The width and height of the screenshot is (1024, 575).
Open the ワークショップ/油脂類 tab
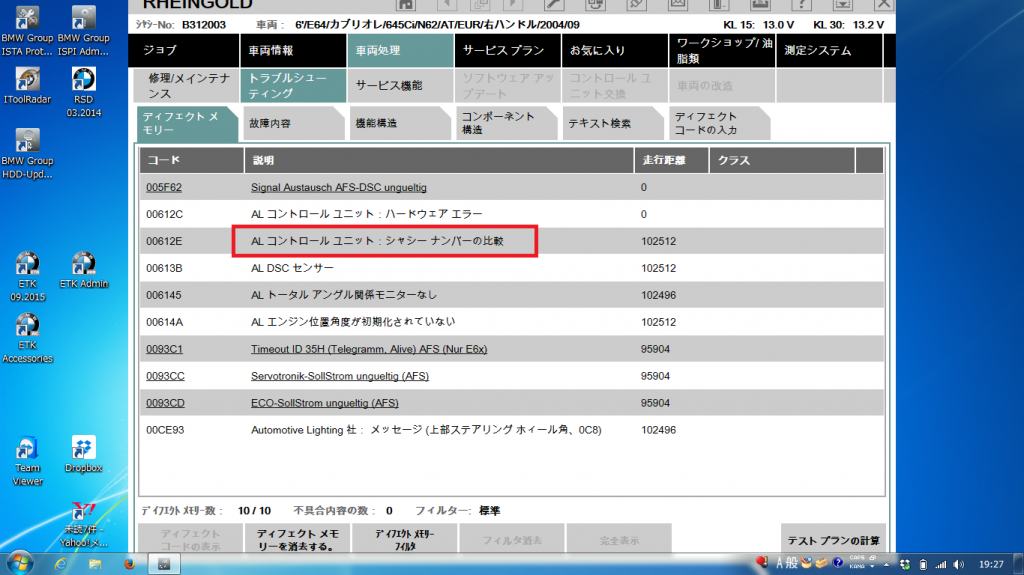pyautogui.click(x=722, y=50)
